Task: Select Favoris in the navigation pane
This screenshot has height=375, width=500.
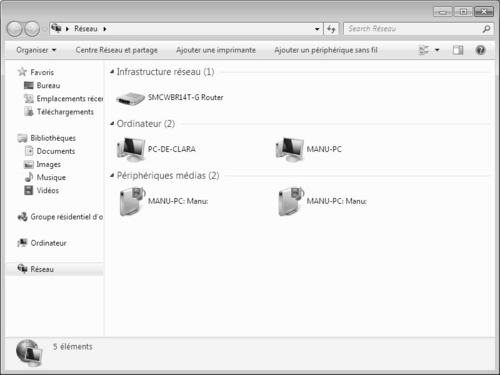Action: (42, 72)
